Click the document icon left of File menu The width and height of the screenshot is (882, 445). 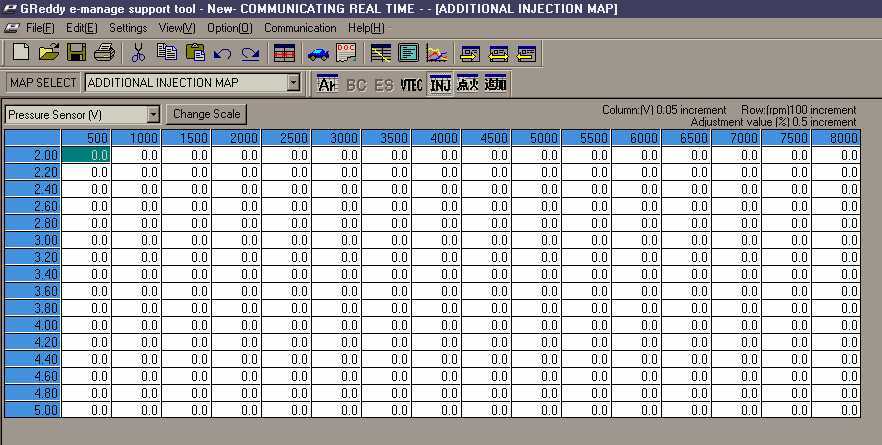pos(11,28)
